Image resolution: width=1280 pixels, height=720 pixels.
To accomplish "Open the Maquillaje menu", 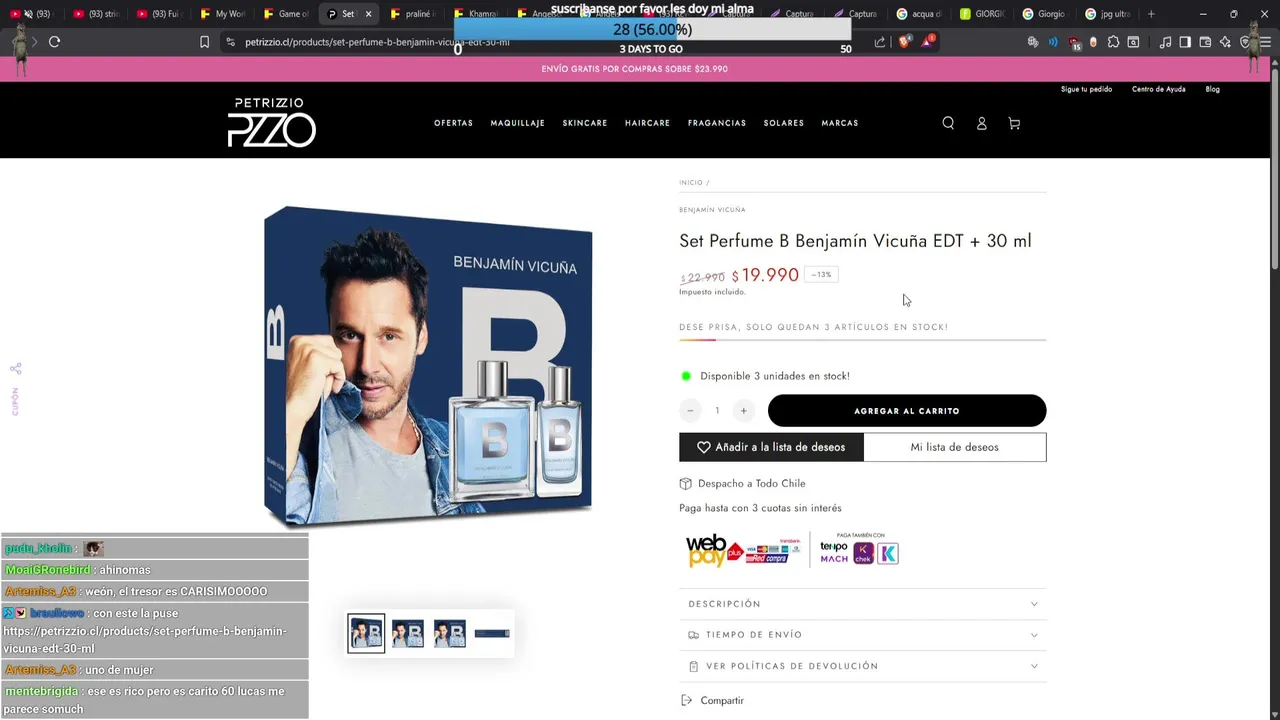I will (x=517, y=123).
